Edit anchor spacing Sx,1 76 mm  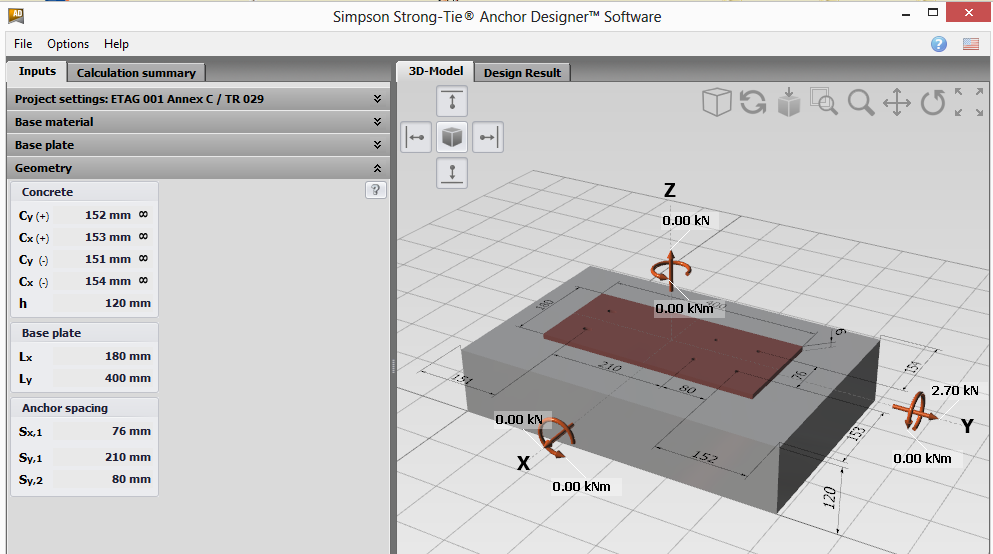(x=103, y=431)
